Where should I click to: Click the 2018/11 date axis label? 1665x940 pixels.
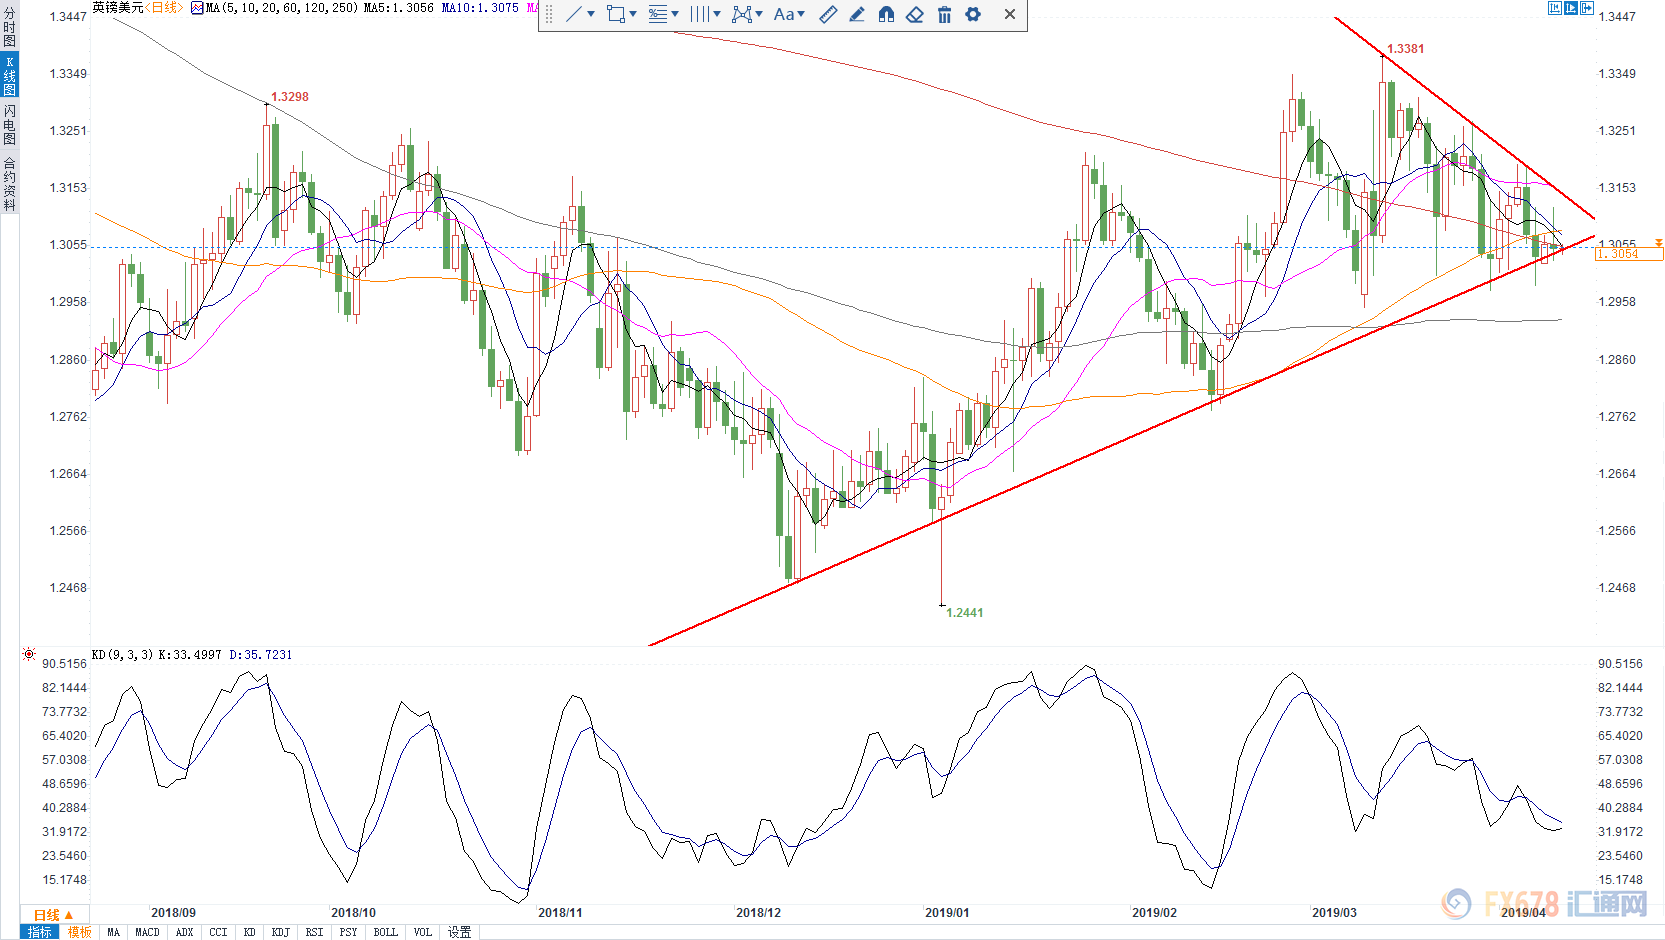(560, 912)
